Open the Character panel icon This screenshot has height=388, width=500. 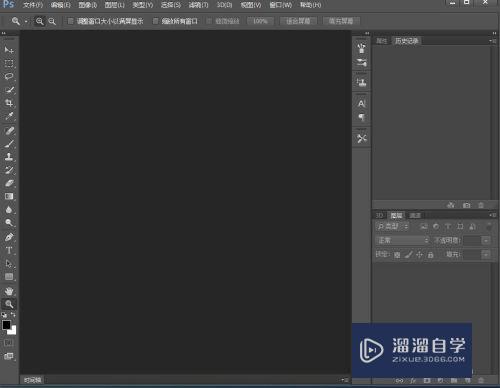pyautogui.click(x=361, y=104)
